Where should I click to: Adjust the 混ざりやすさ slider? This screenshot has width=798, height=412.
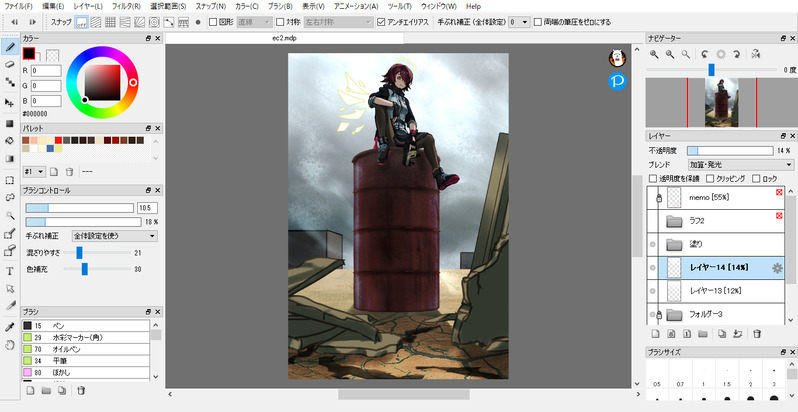coord(97,252)
